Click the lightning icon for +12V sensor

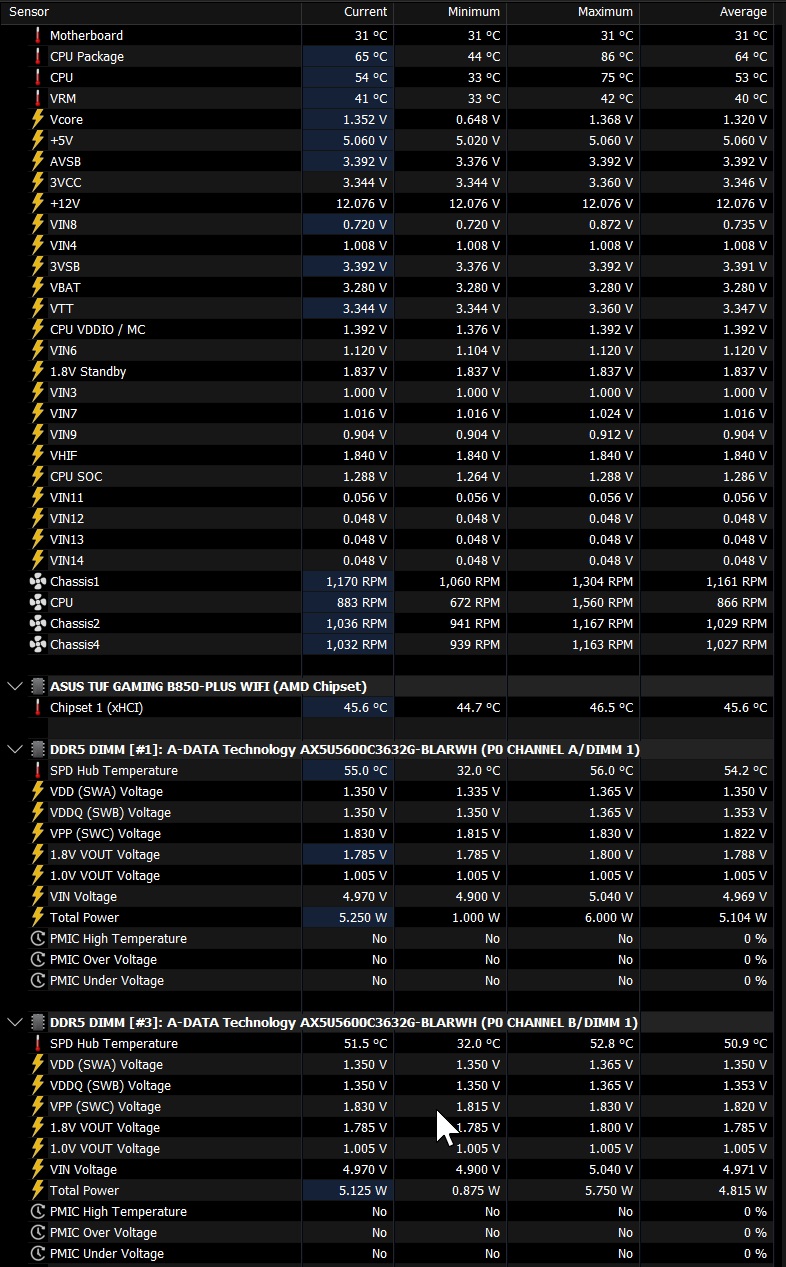coord(38,204)
